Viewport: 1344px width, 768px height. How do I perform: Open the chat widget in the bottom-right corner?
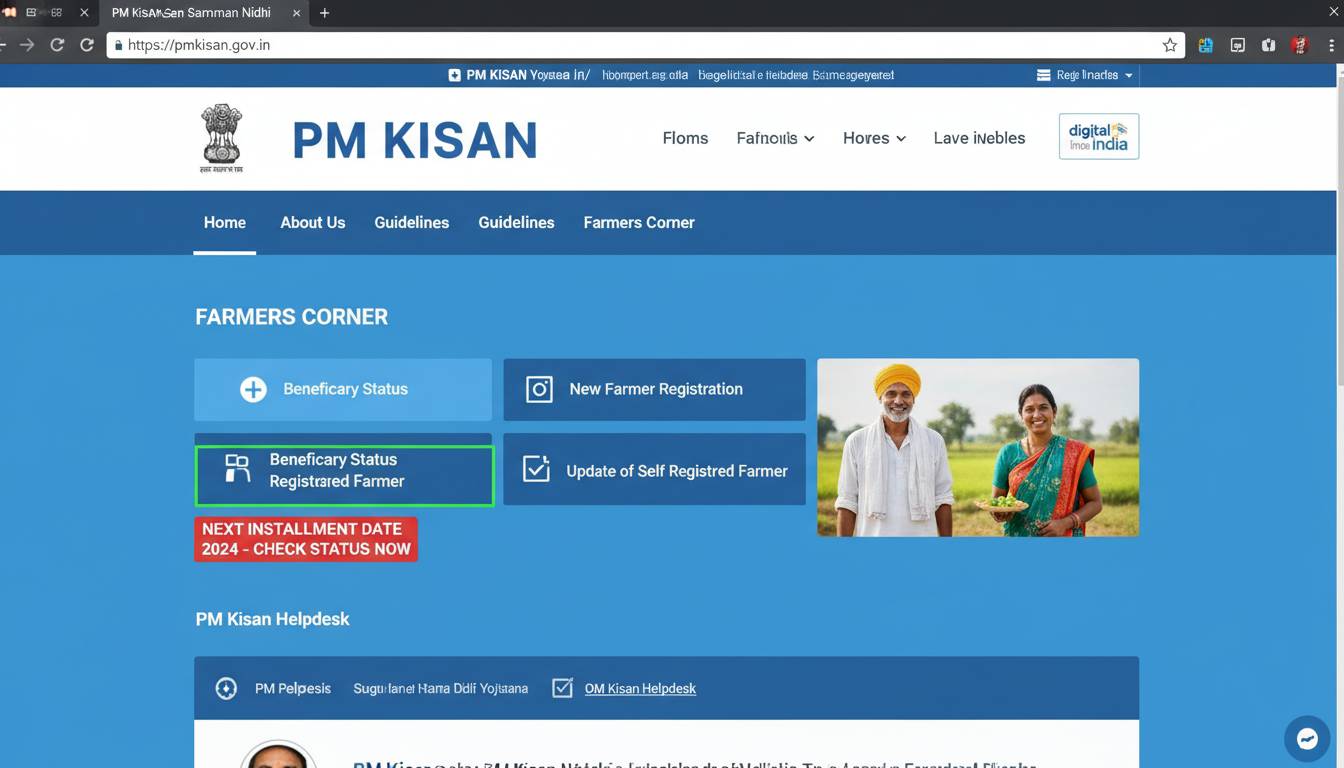tap(1307, 738)
